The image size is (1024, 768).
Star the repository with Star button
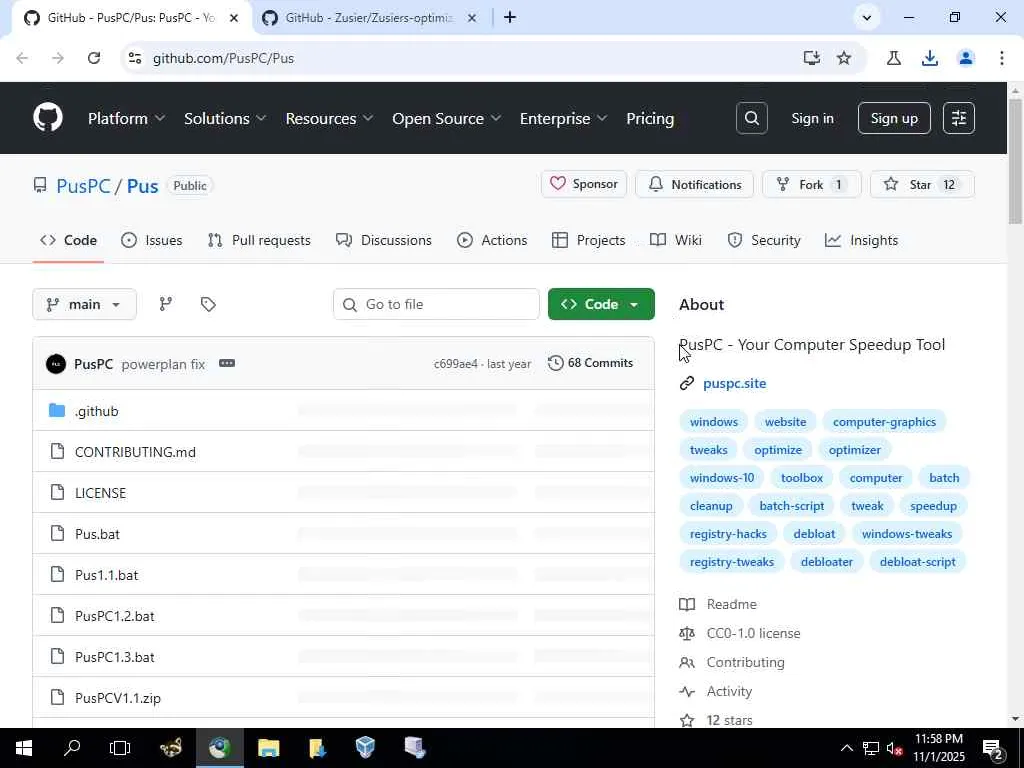(922, 185)
